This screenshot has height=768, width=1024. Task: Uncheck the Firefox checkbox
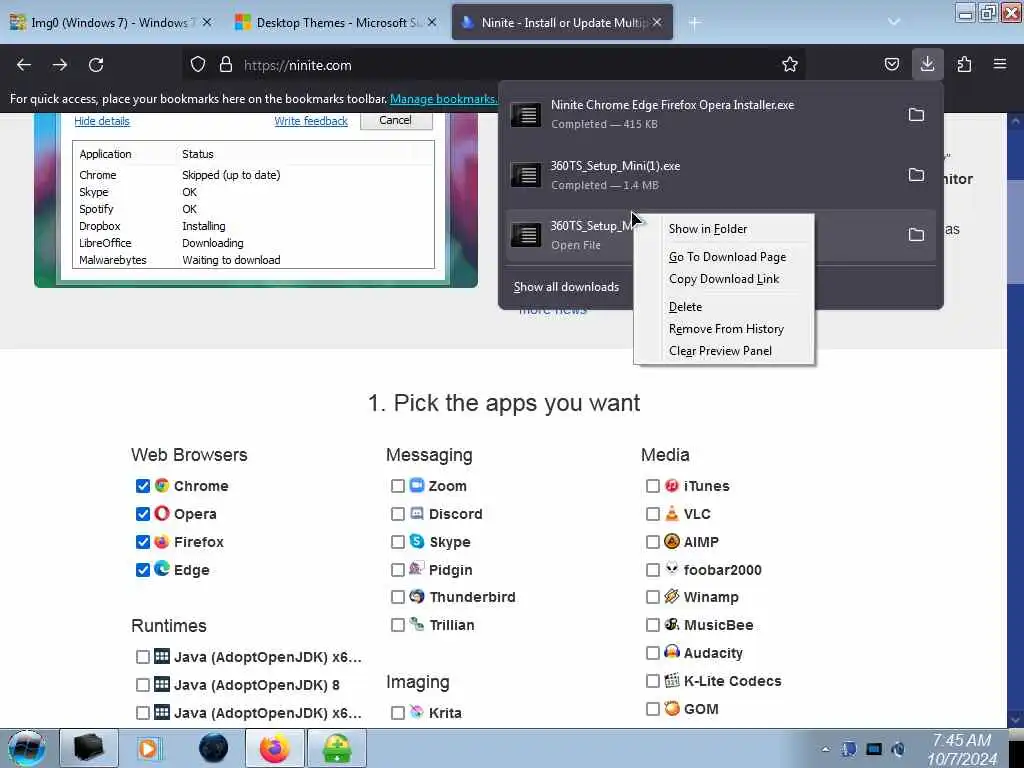(143, 542)
